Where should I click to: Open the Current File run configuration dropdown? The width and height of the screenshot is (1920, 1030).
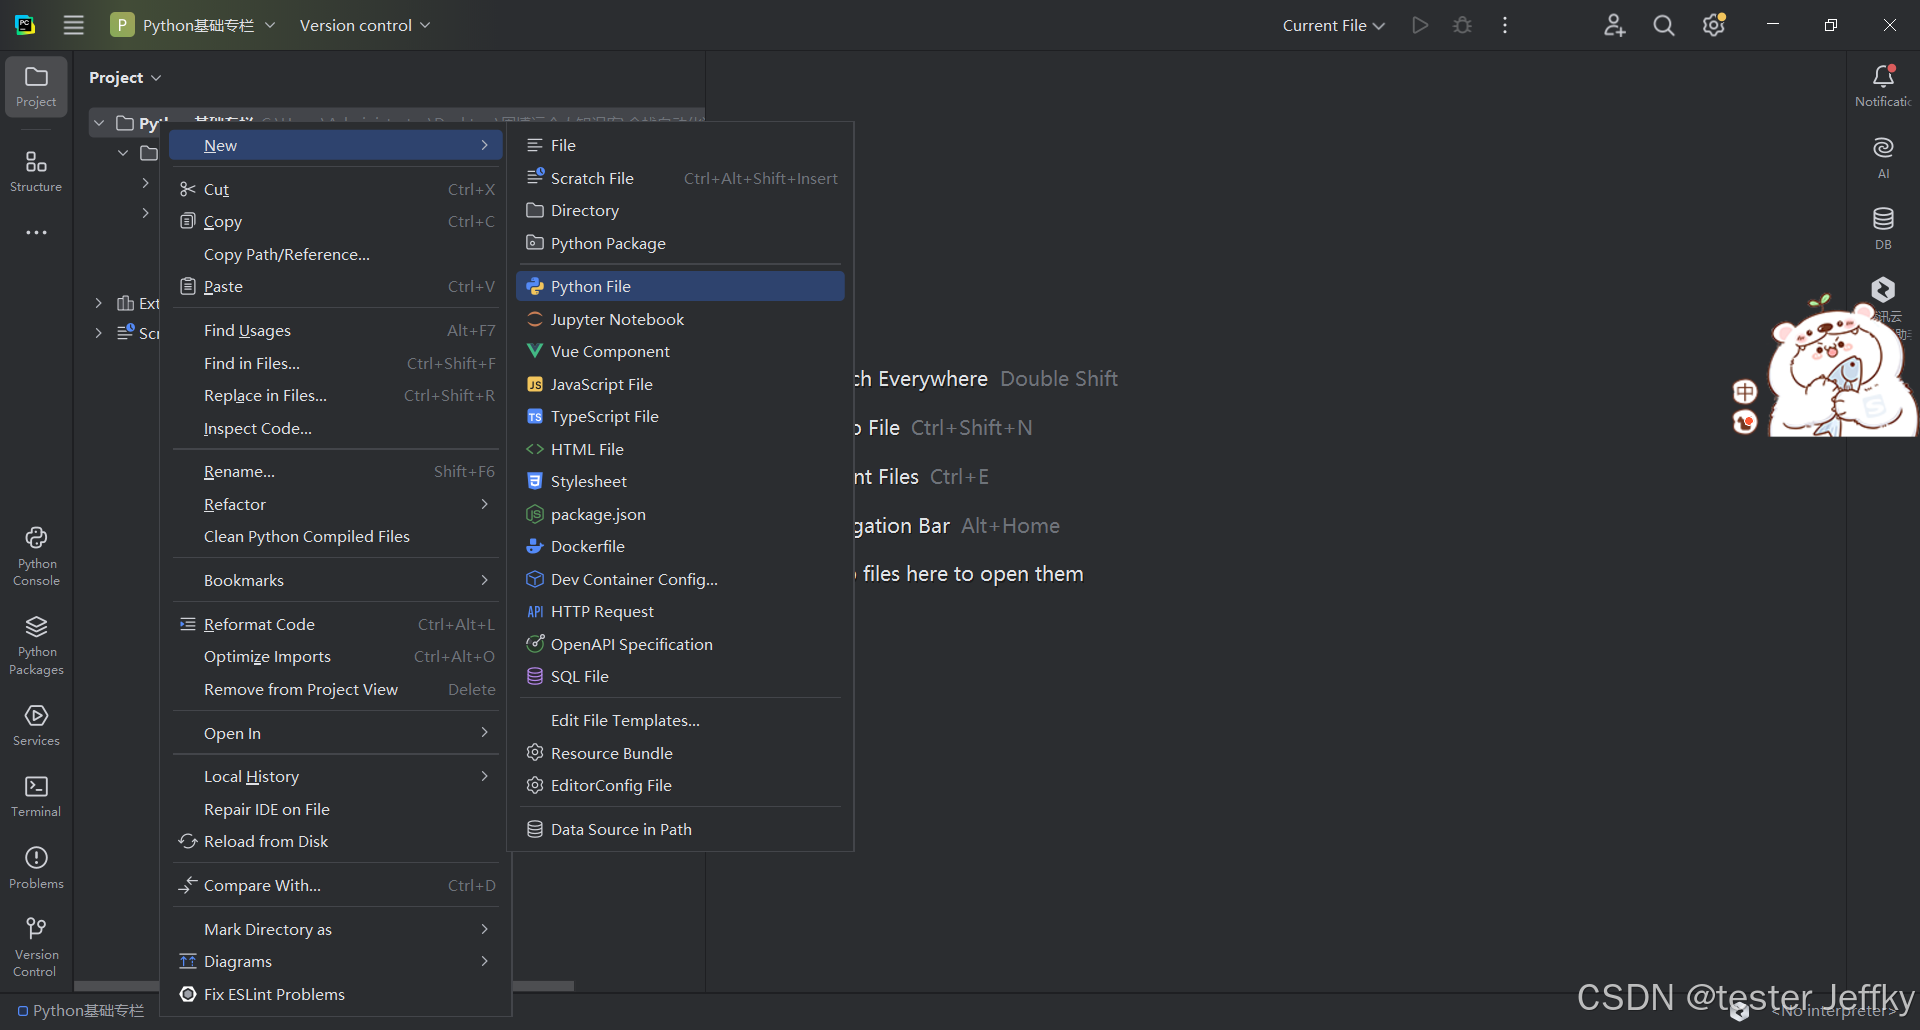1333,26
